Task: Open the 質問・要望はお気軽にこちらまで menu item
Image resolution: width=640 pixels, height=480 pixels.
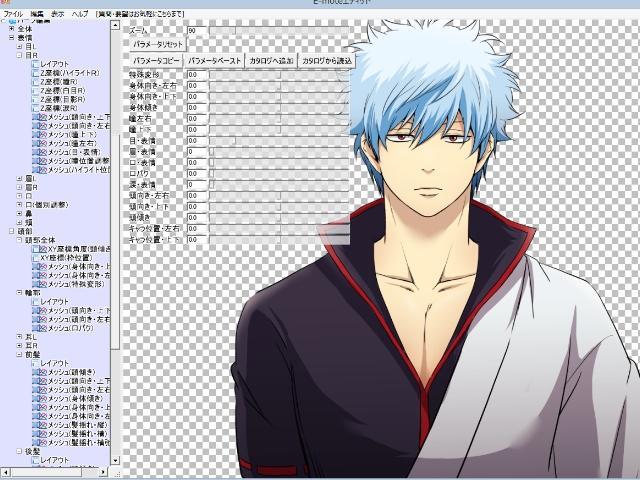Action: click(x=140, y=14)
